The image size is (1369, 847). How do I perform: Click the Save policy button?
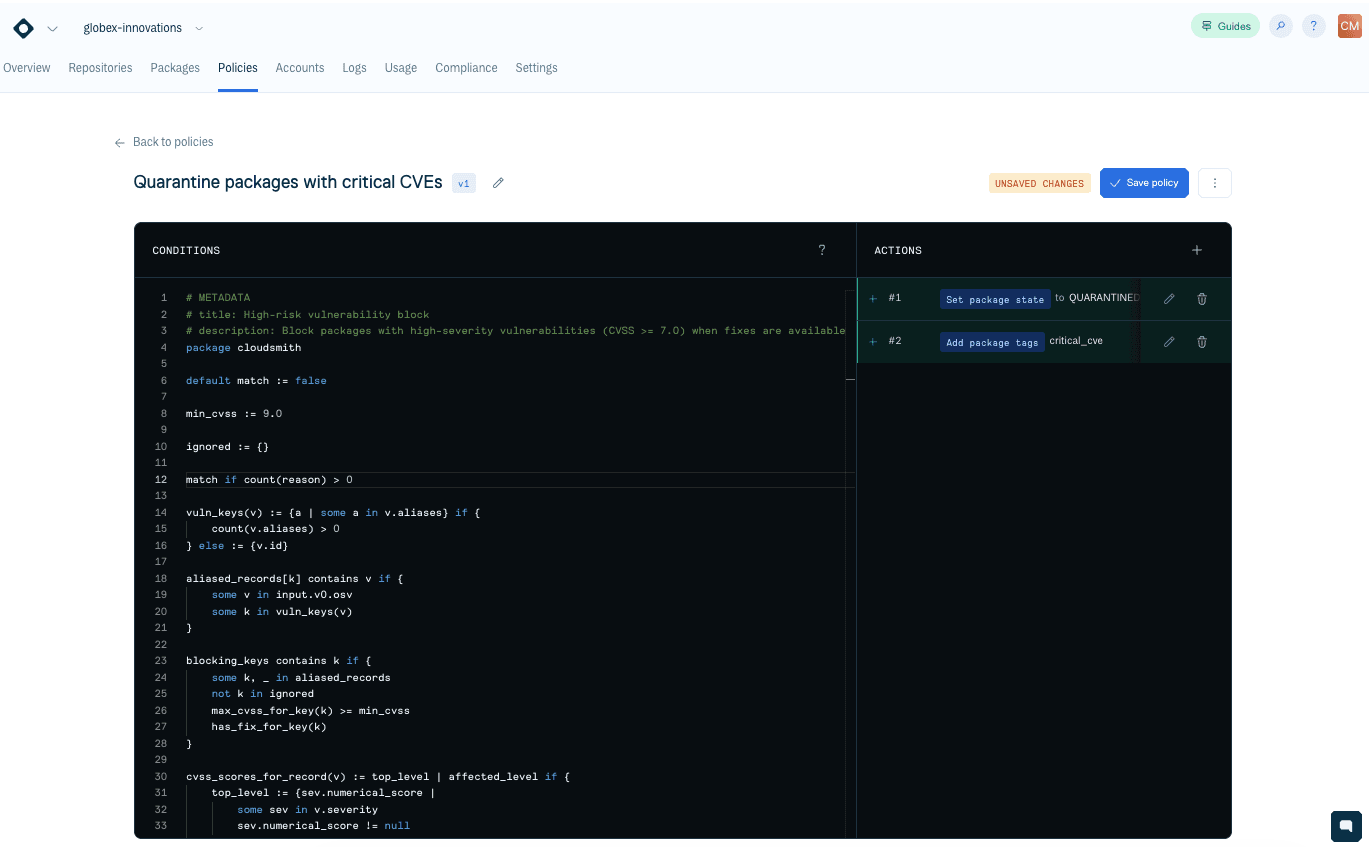1144,183
